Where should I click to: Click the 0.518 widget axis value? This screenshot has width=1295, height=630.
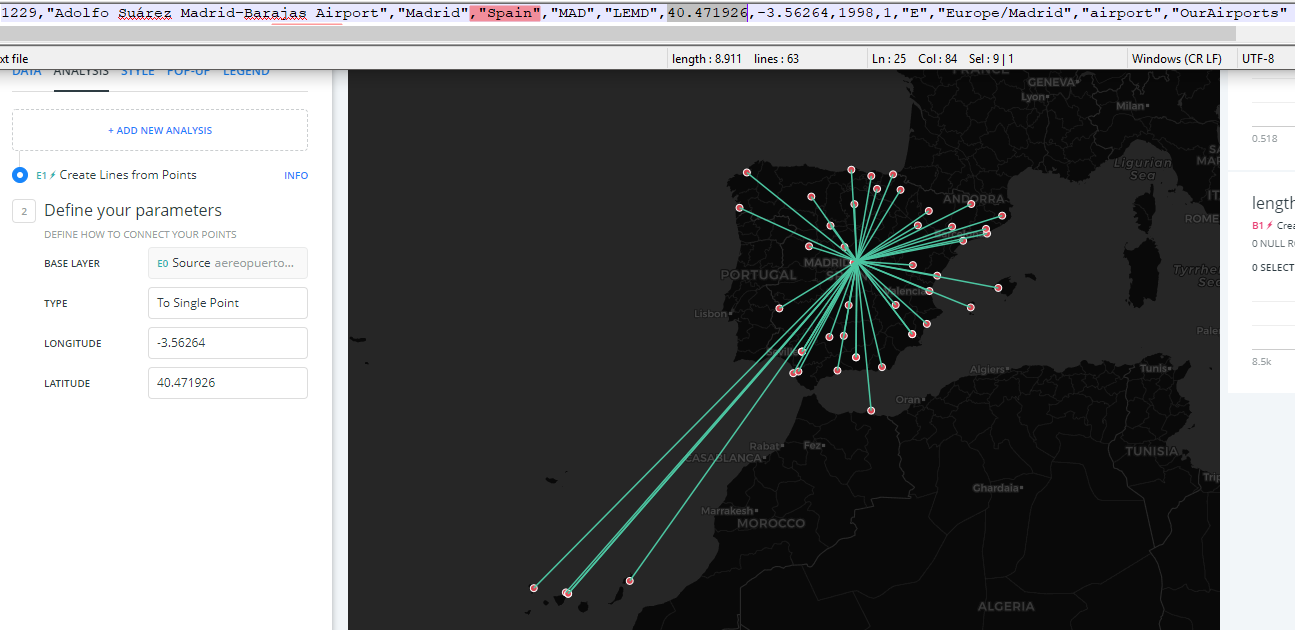[x=1264, y=138]
